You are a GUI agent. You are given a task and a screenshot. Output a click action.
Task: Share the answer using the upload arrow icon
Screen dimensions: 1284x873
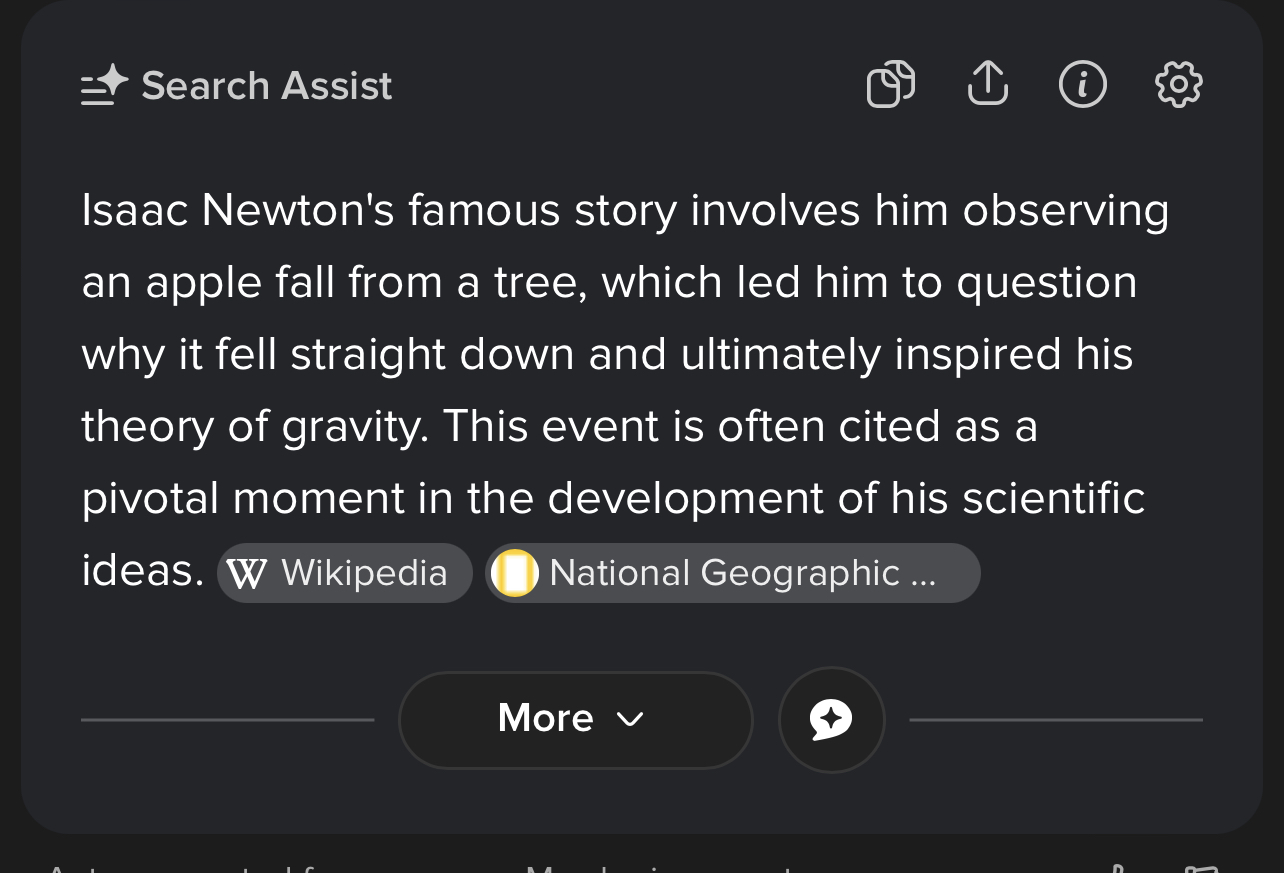click(x=987, y=83)
